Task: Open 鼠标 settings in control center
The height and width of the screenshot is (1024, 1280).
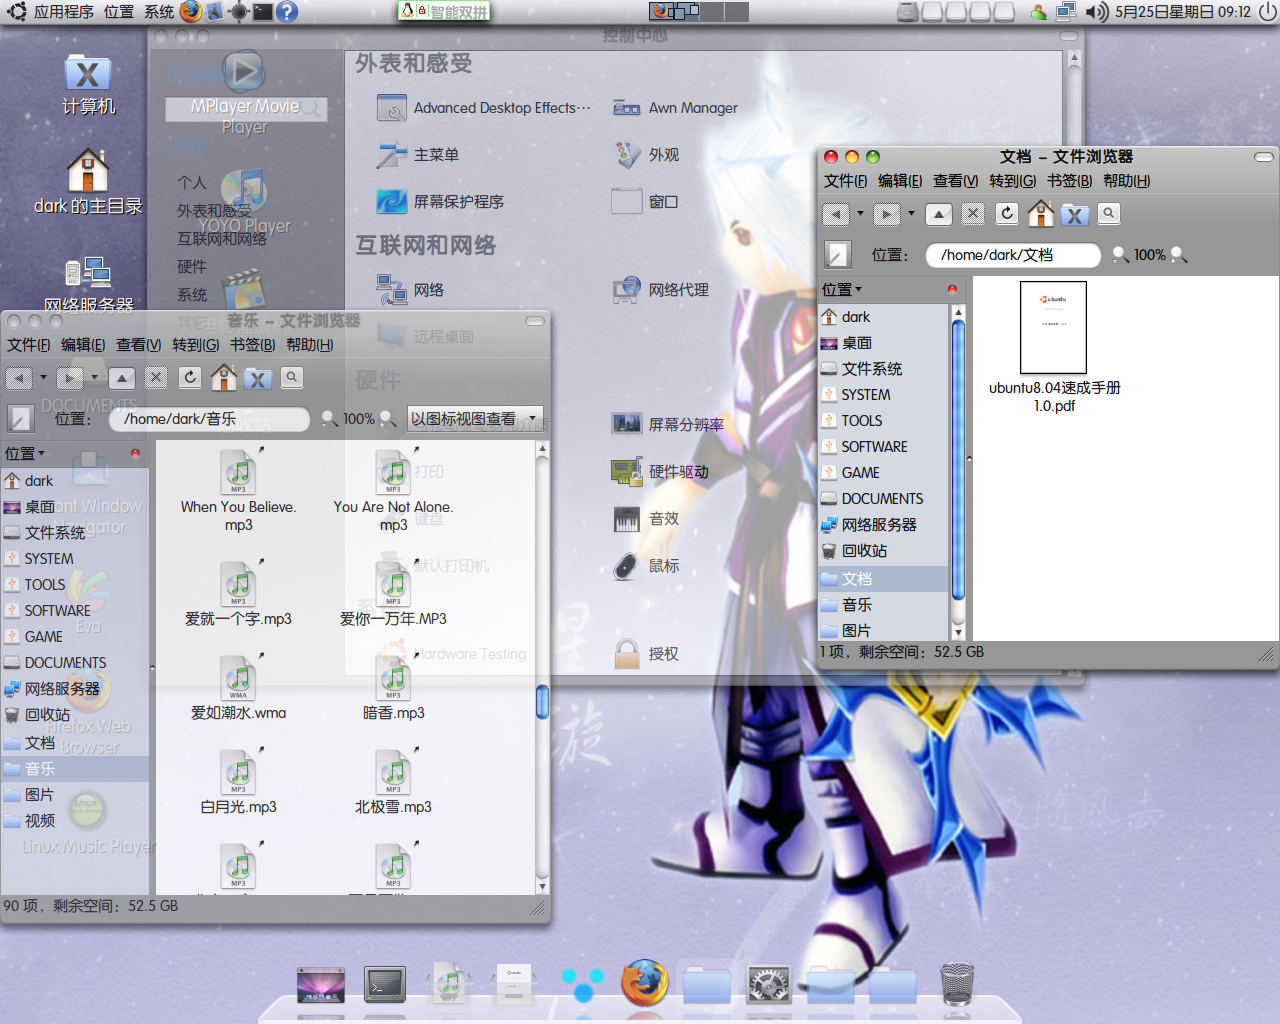Action: (646, 566)
